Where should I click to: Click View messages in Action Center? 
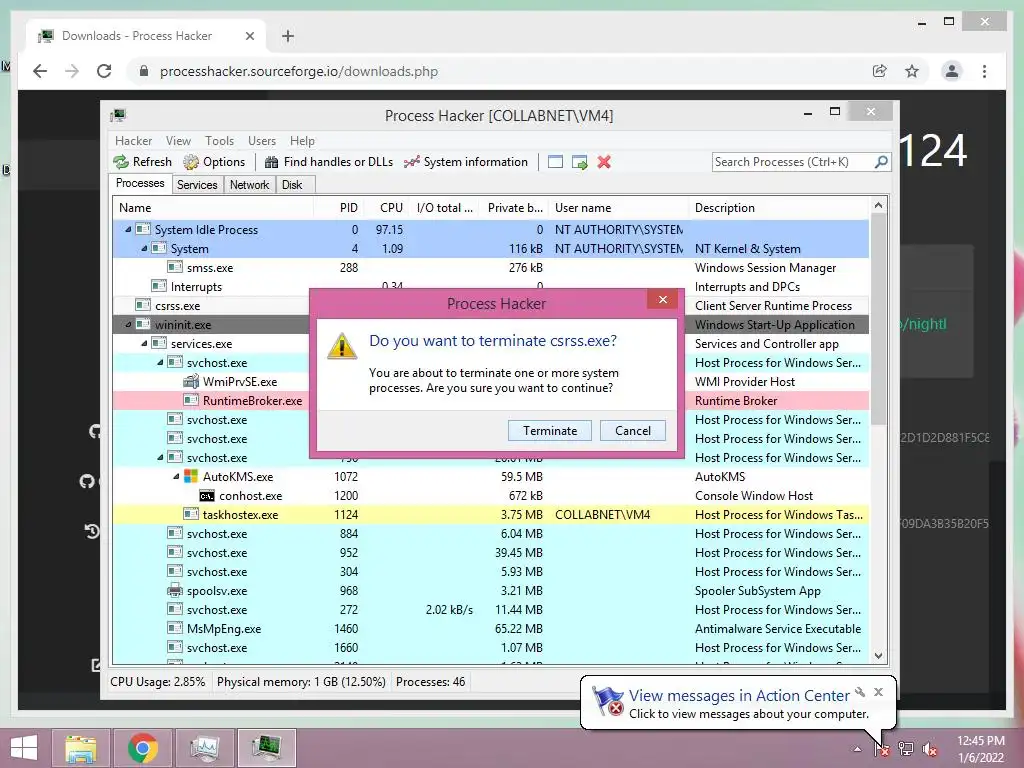(739, 696)
